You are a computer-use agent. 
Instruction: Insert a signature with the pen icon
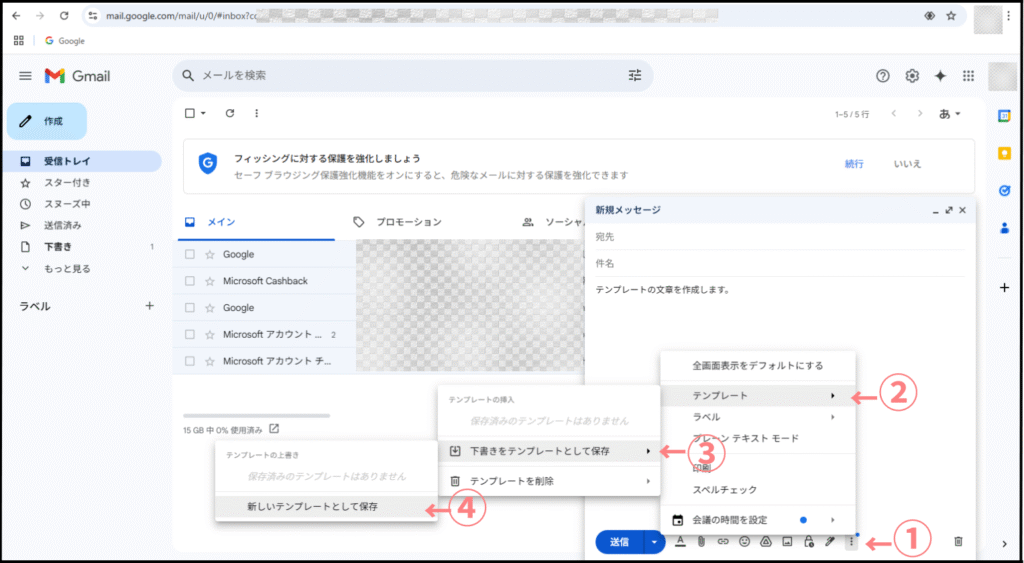point(829,541)
